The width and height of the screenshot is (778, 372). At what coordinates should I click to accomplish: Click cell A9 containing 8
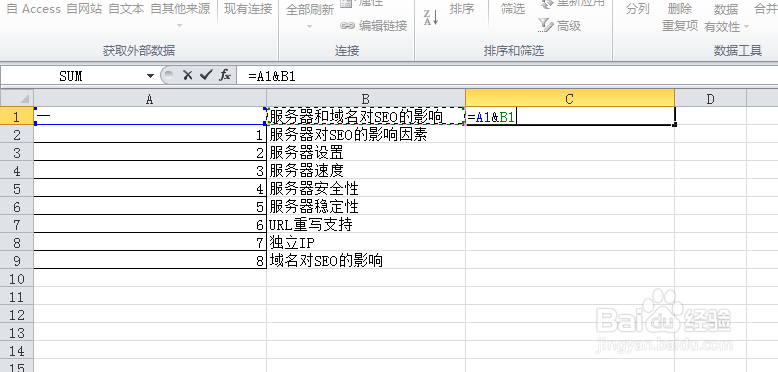tap(150, 260)
